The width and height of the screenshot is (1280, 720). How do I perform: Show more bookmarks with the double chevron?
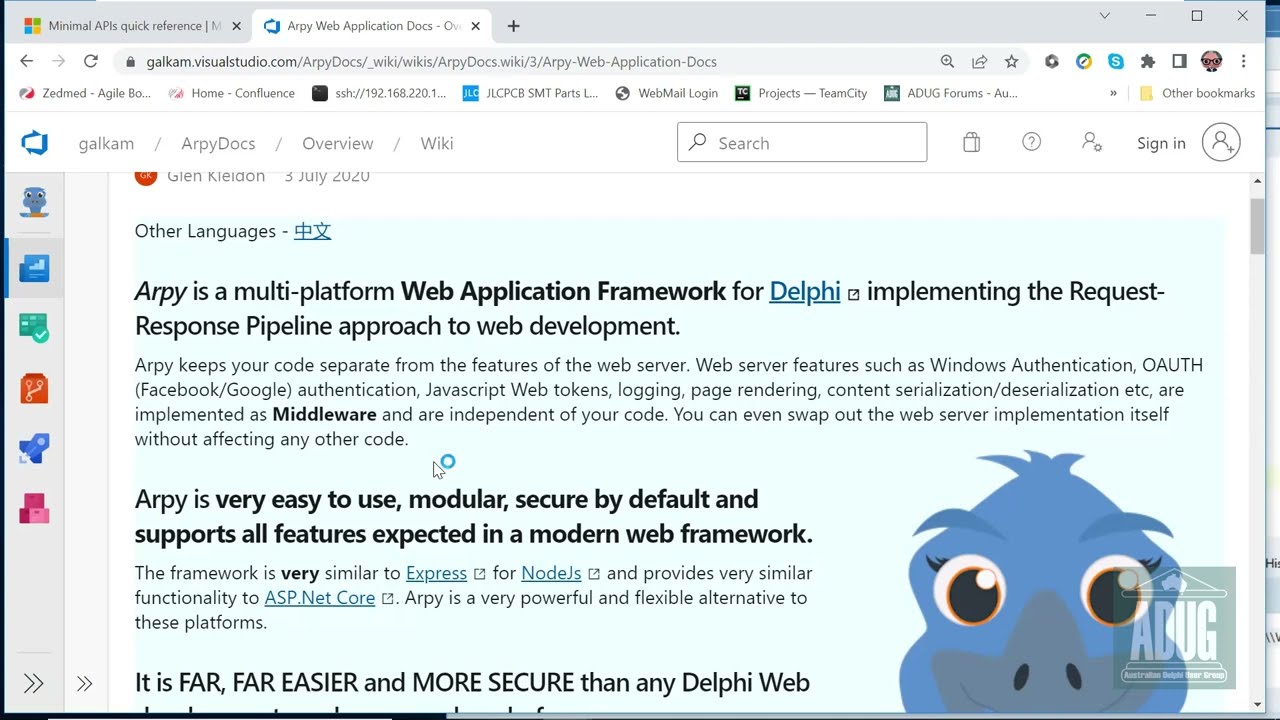pos(1113,93)
